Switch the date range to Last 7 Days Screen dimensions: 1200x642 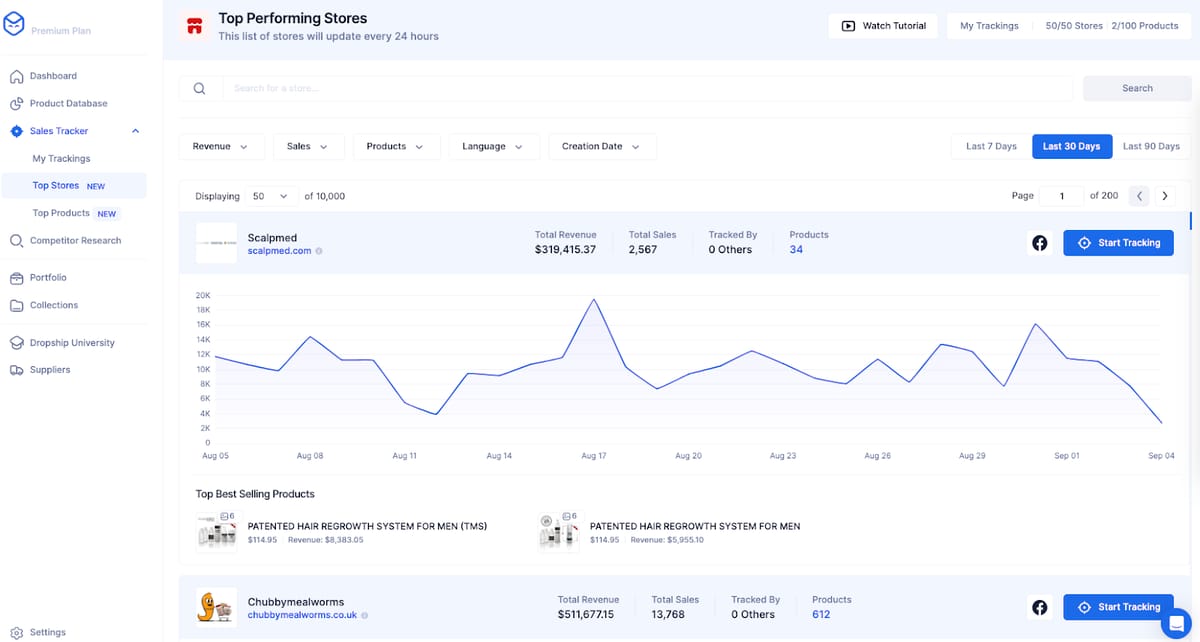991,147
